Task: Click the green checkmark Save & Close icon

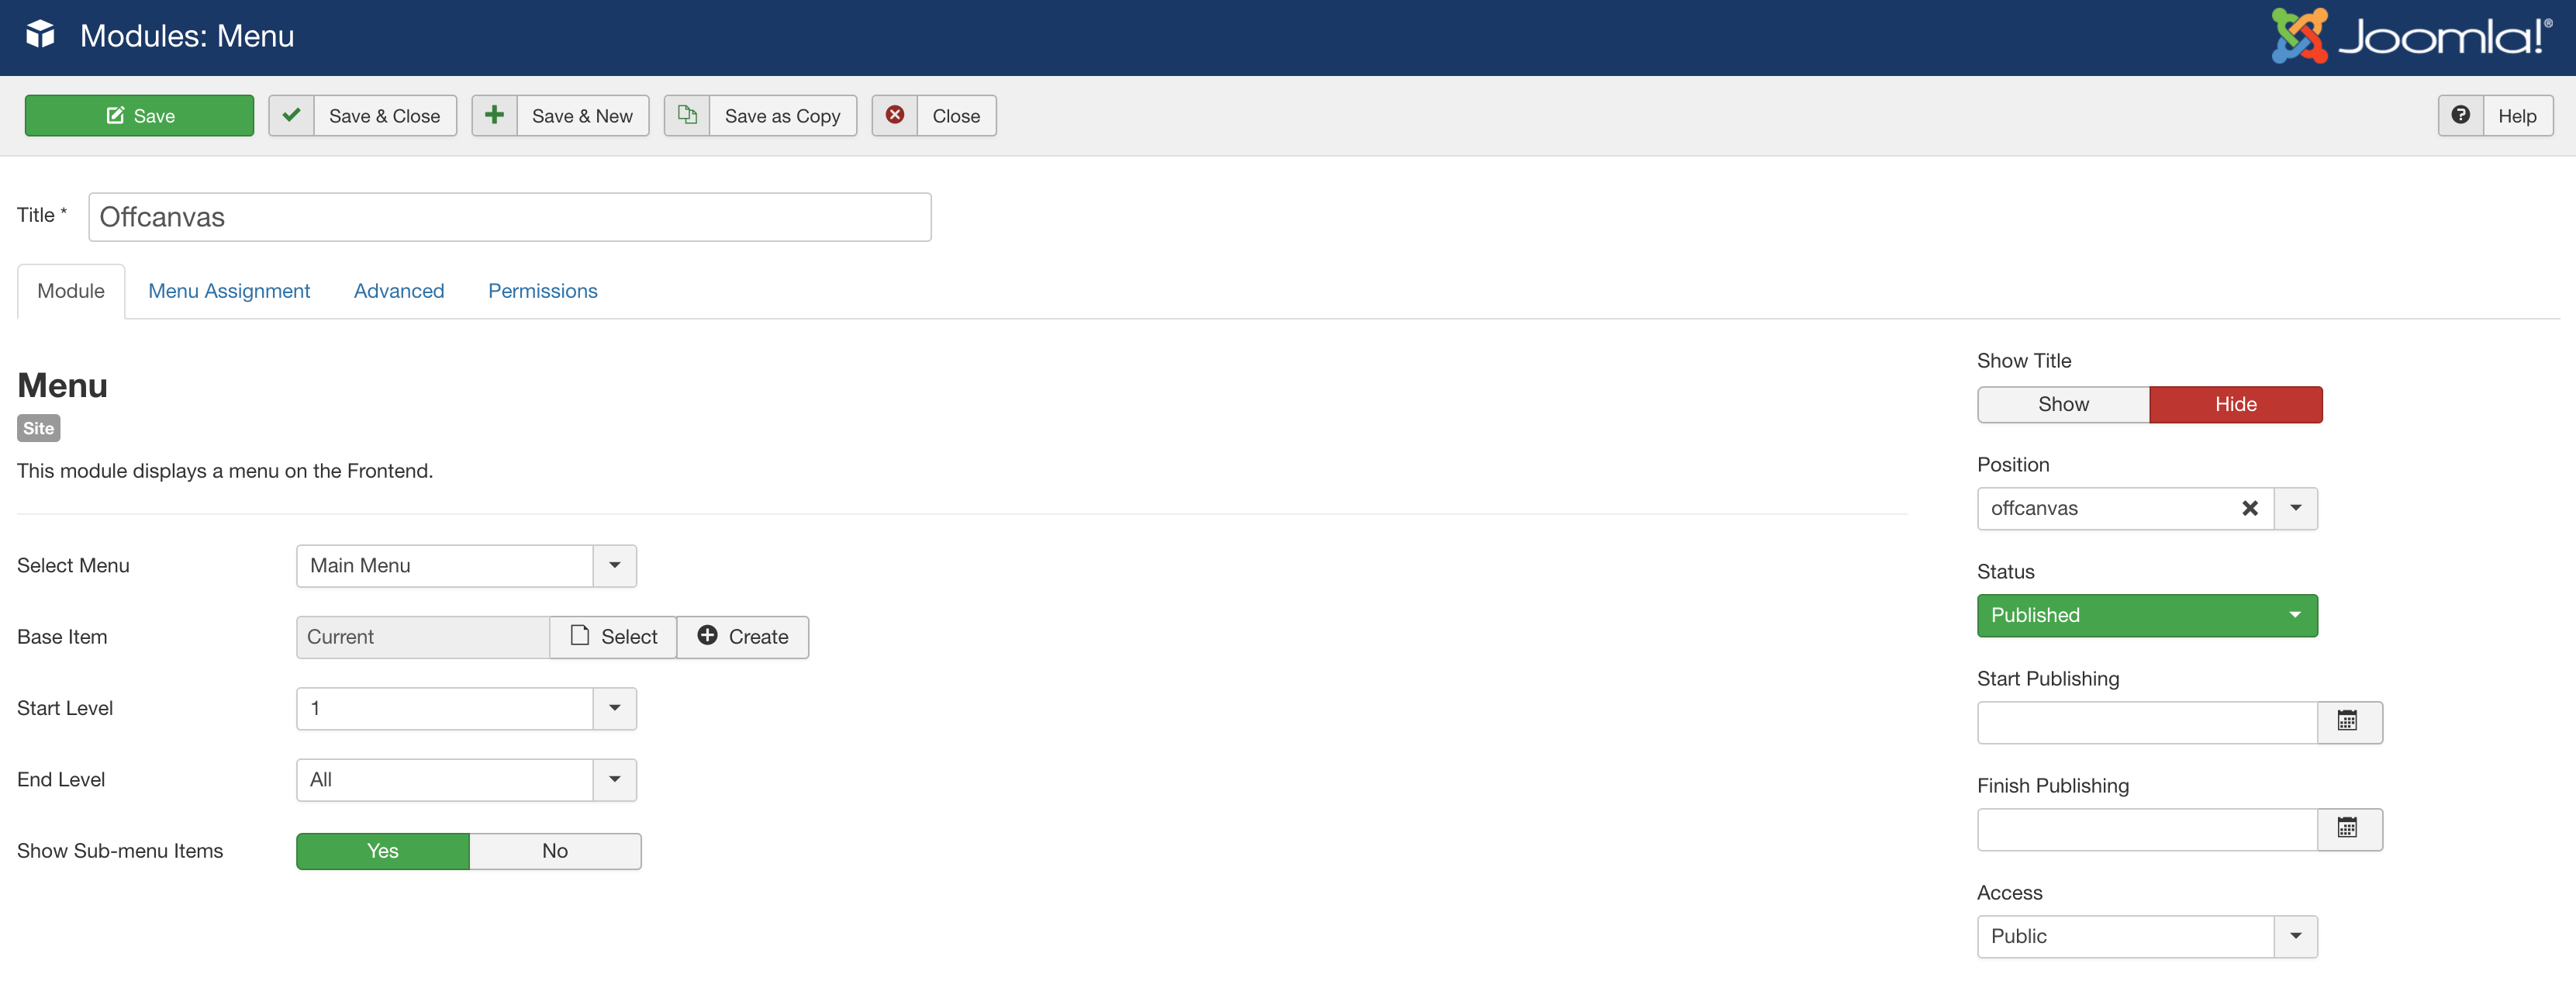Action: (291, 115)
